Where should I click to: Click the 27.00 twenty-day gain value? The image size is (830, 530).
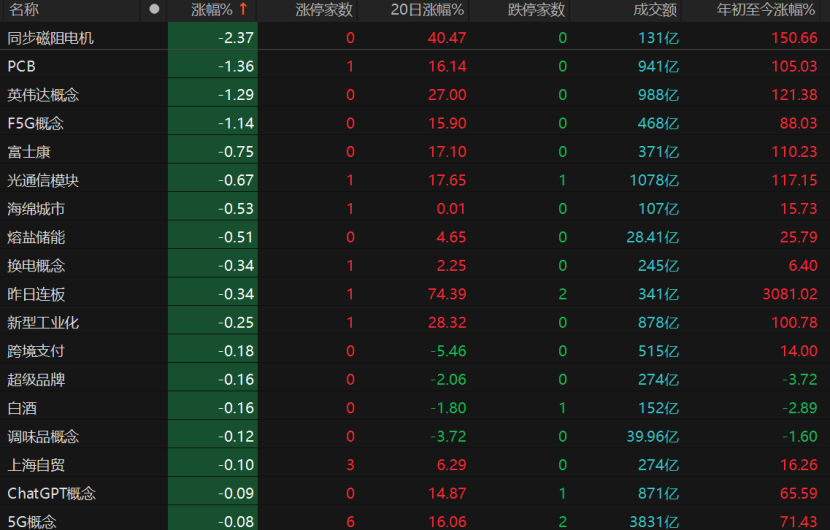[x=447, y=95]
